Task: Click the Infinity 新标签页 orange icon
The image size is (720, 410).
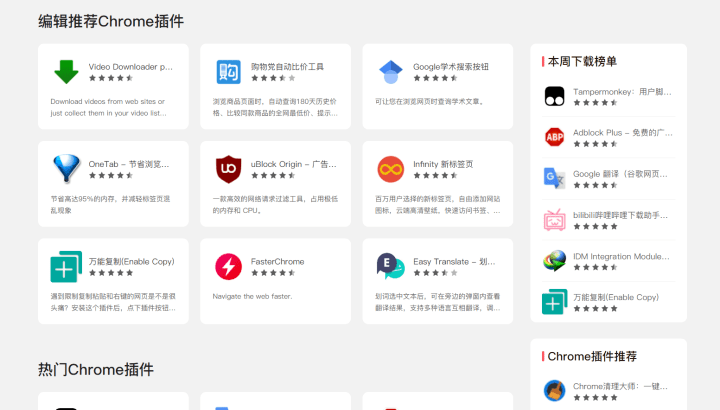Action: point(391,169)
